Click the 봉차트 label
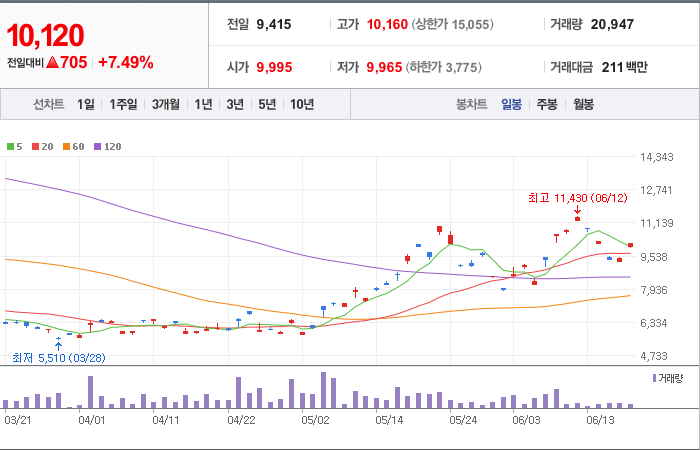 tap(471, 104)
